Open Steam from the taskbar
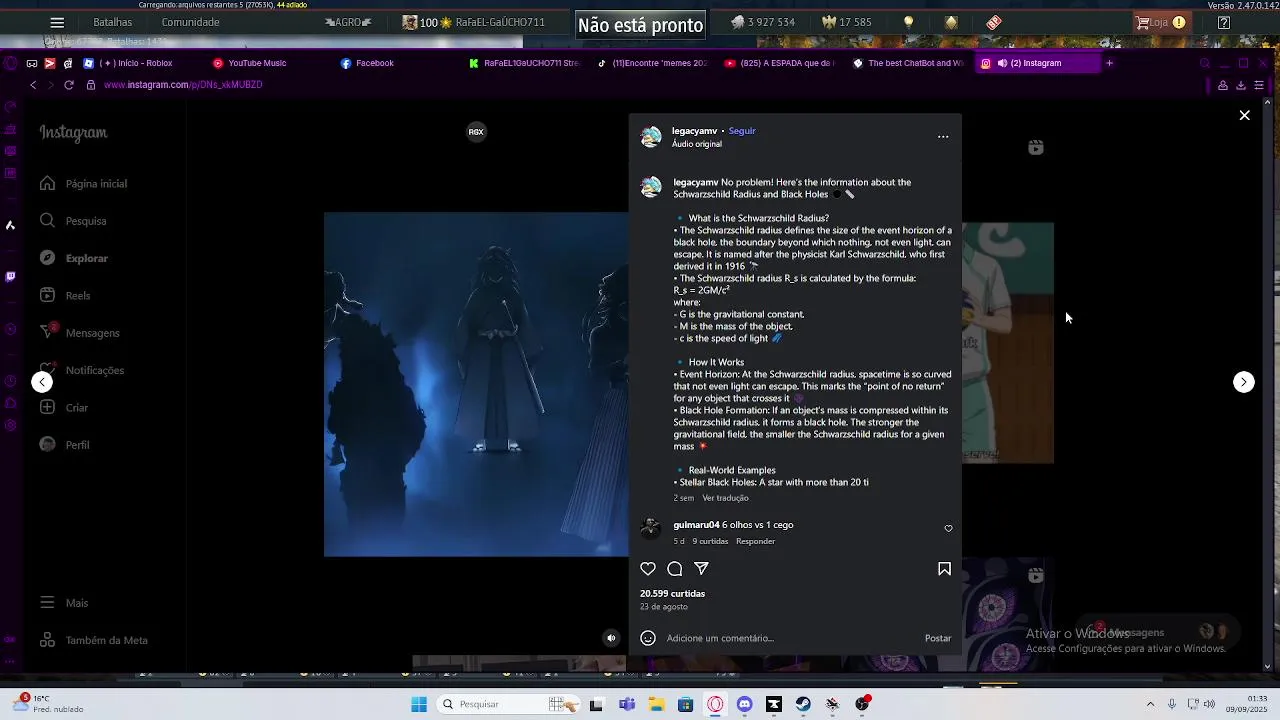This screenshot has width=1280, height=720. click(803, 704)
